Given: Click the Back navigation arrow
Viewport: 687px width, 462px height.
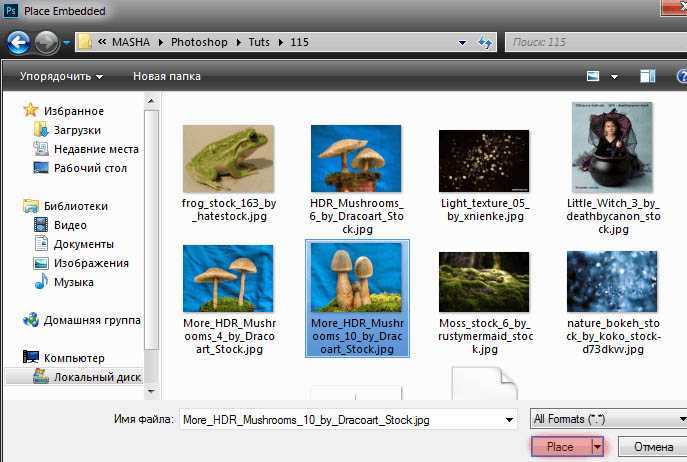Looking at the screenshot, I should click(18, 43).
